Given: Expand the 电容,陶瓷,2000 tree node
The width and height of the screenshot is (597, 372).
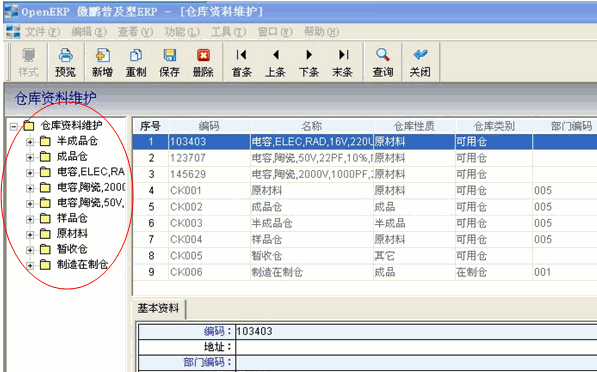Looking at the screenshot, I should [30, 188].
